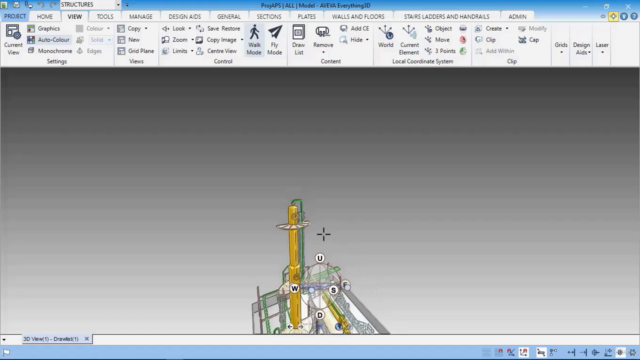The height and width of the screenshot is (360, 640).
Task: Switch to the PLATES ribbon tab
Action: point(307,16)
